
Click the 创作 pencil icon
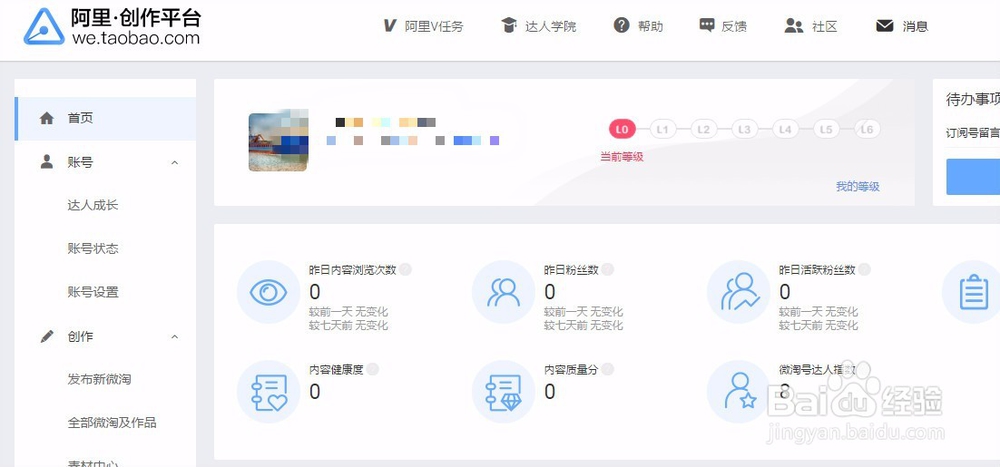click(x=47, y=336)
